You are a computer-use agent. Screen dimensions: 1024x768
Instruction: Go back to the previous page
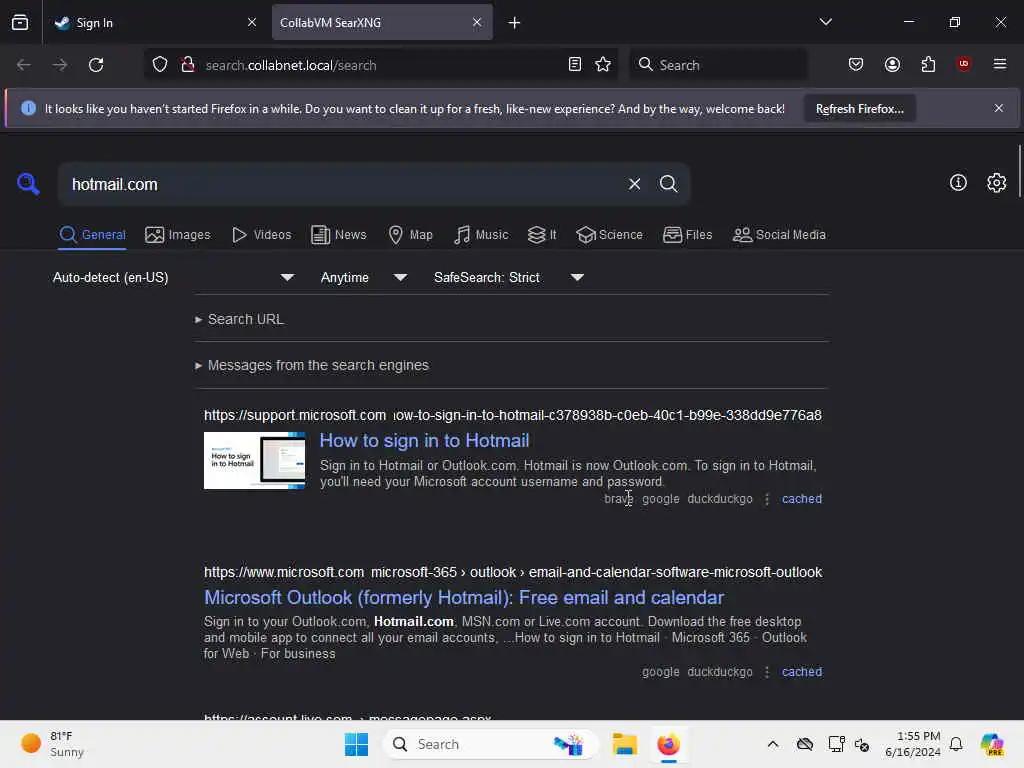(24, 65)
